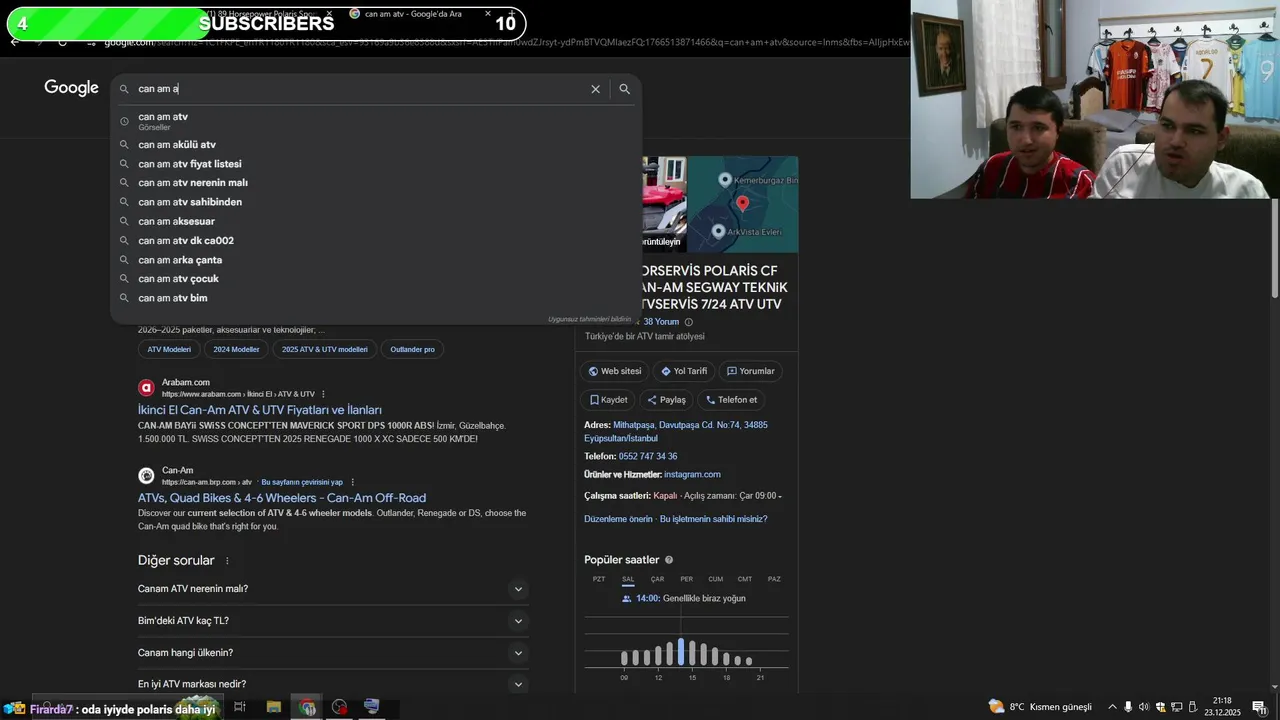
Task: Open File Explorer from the taskbar
Action: click(x=274, y=707)
